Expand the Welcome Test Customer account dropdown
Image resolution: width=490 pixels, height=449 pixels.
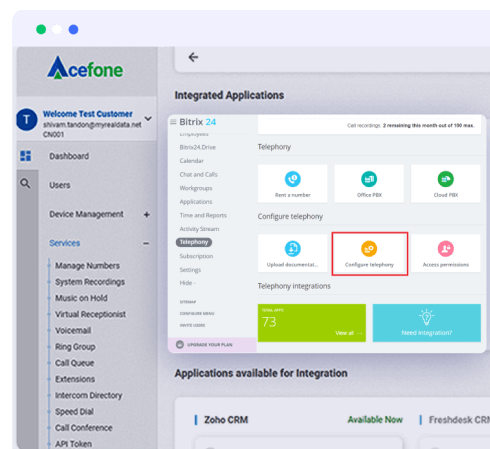[x=148, y=119]
